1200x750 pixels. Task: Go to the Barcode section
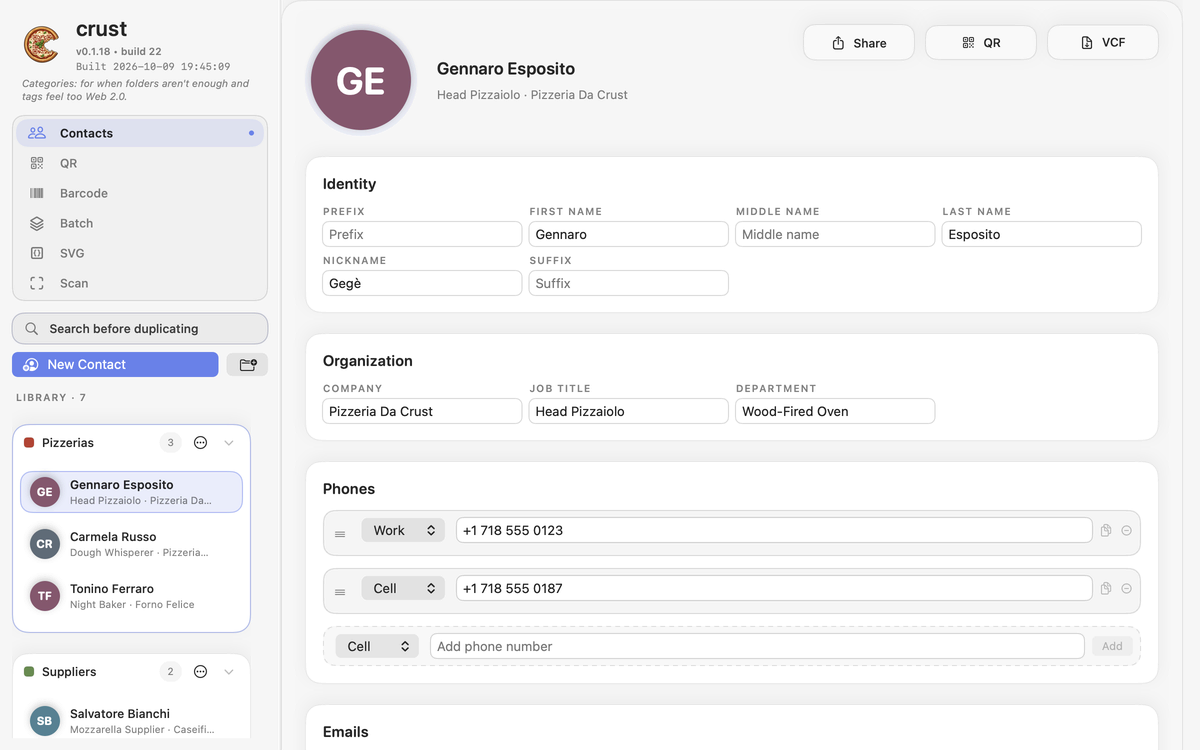point(140,193)
